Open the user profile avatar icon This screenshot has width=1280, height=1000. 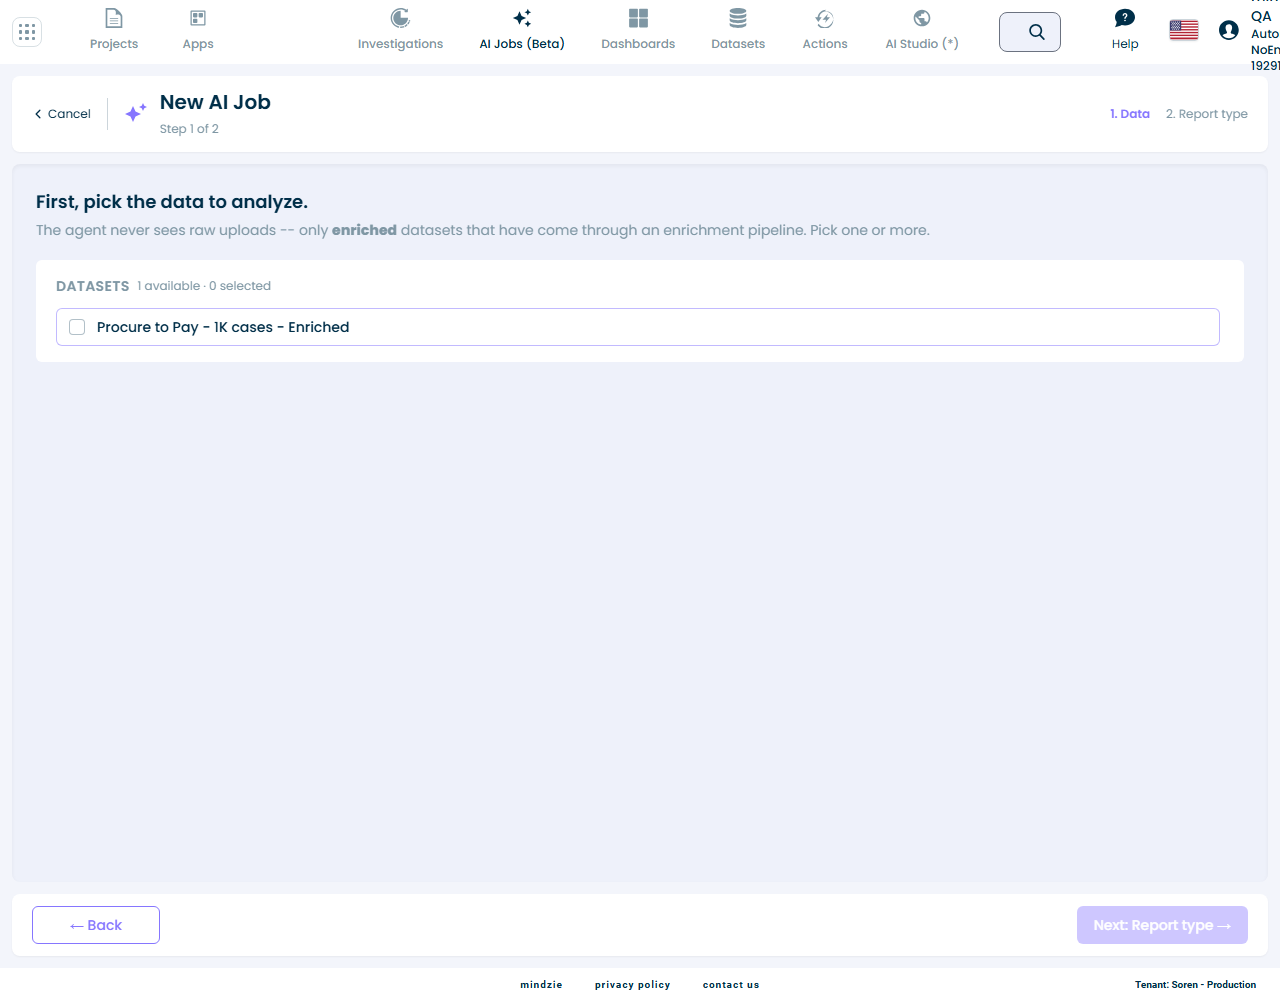coord(1229,30)
